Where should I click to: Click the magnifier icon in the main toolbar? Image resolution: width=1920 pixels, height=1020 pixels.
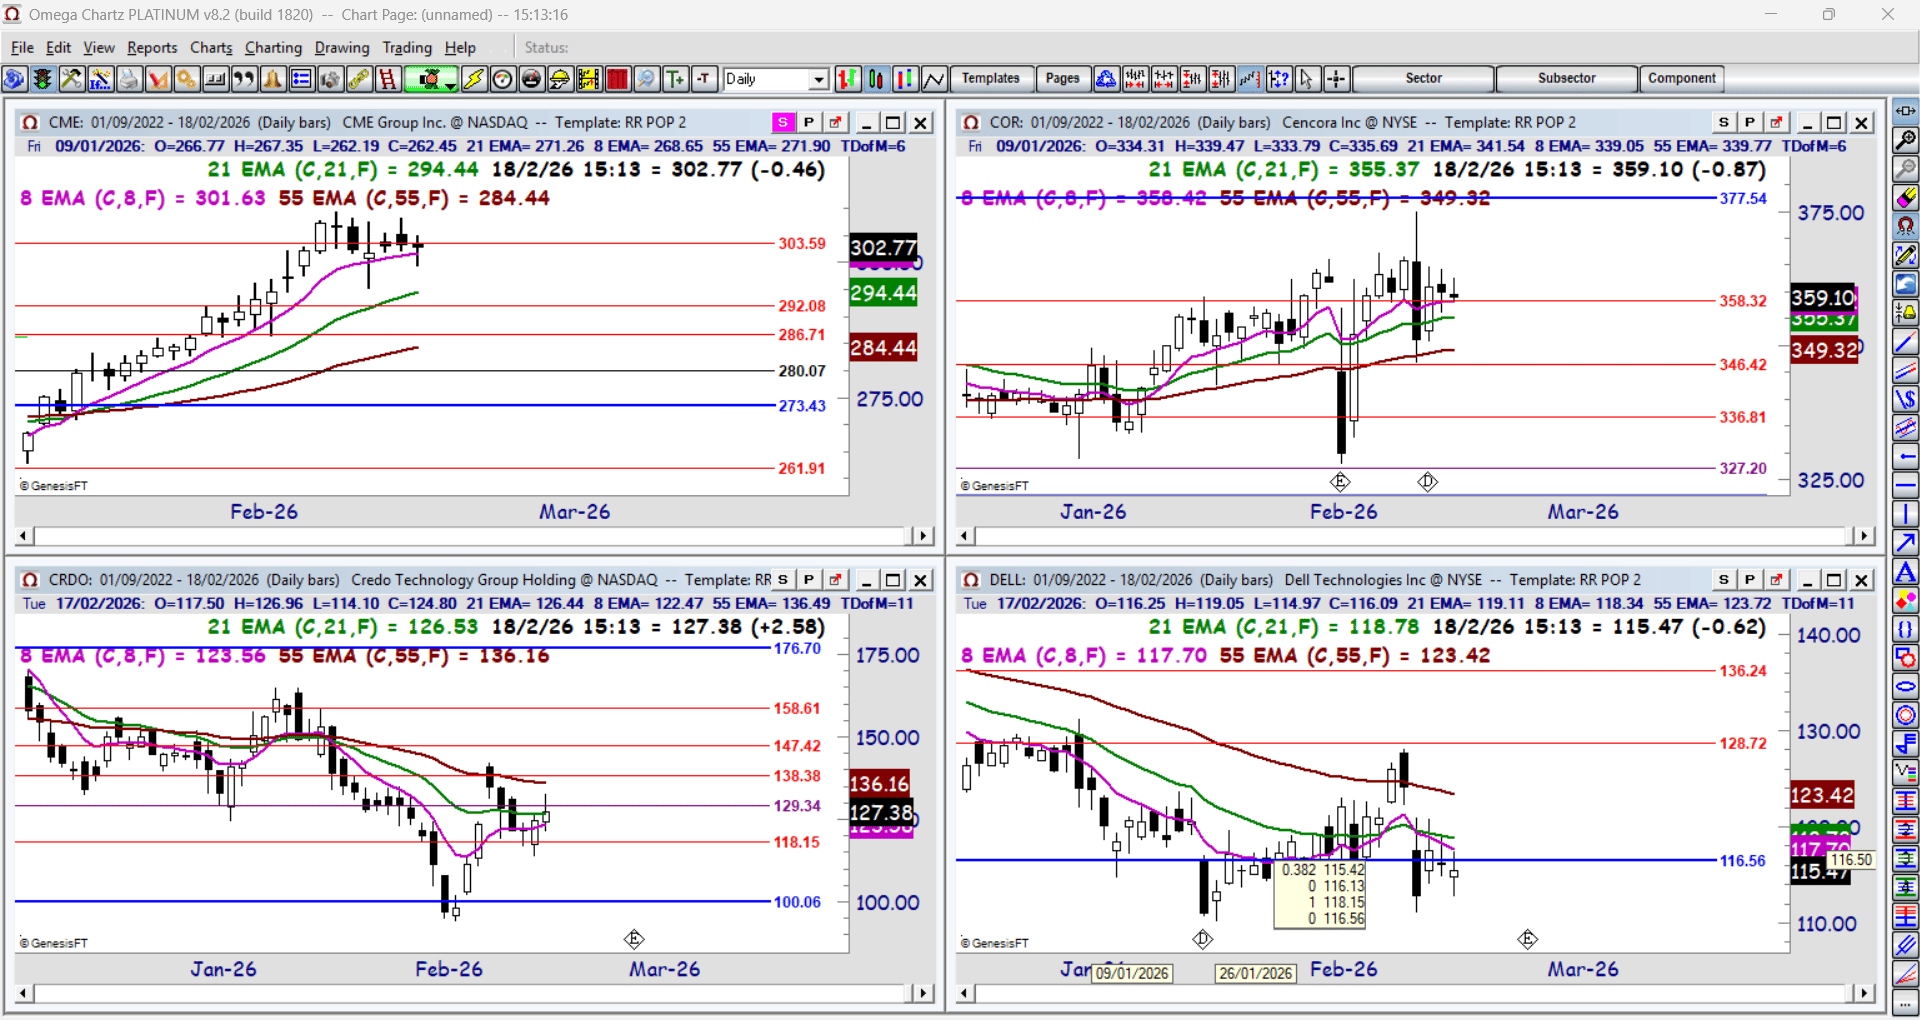click(647, 79)
